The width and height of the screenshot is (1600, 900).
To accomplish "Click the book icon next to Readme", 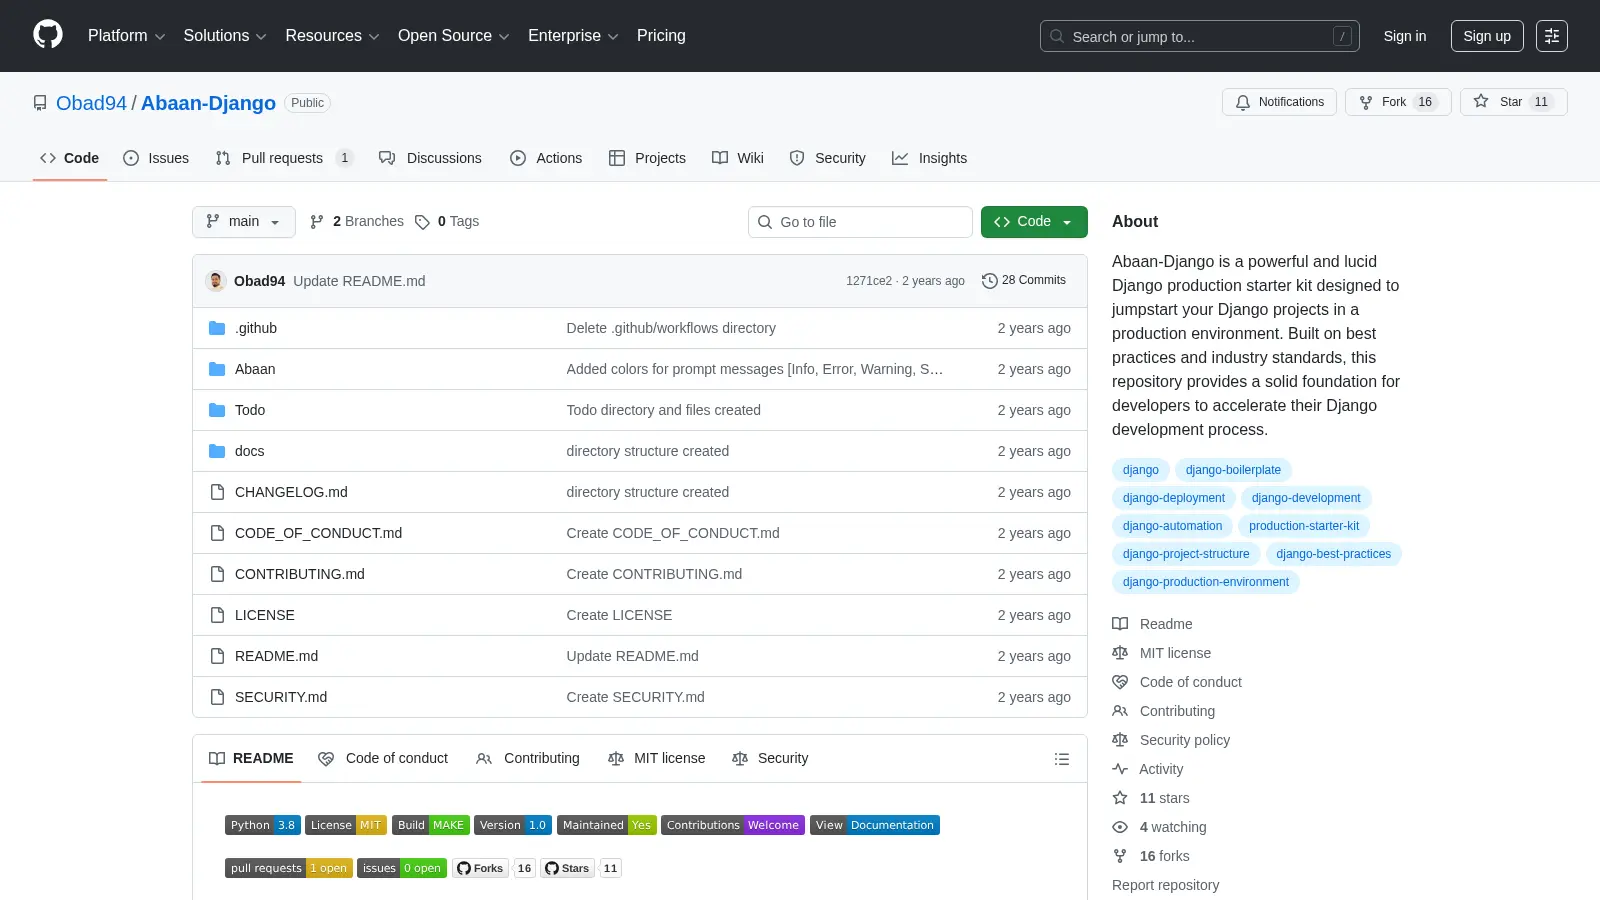I will tap(1120, 624).
